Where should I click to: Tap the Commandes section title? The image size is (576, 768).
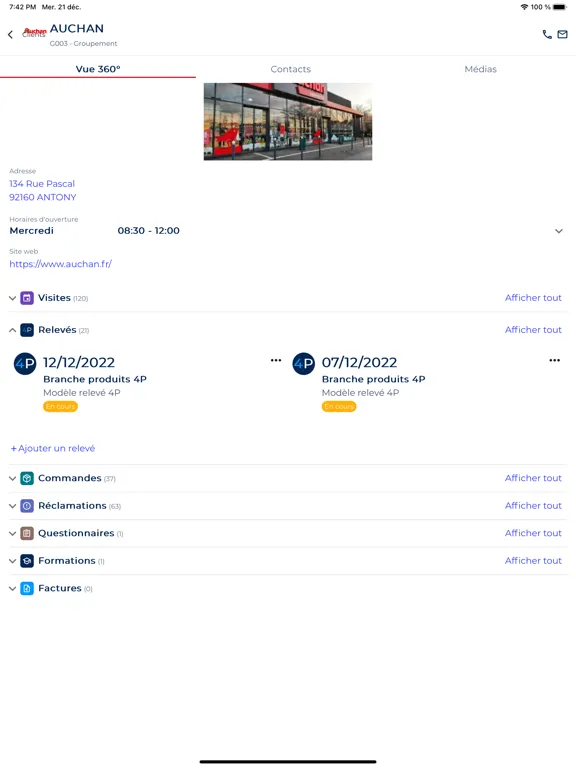tap(70, 478)
